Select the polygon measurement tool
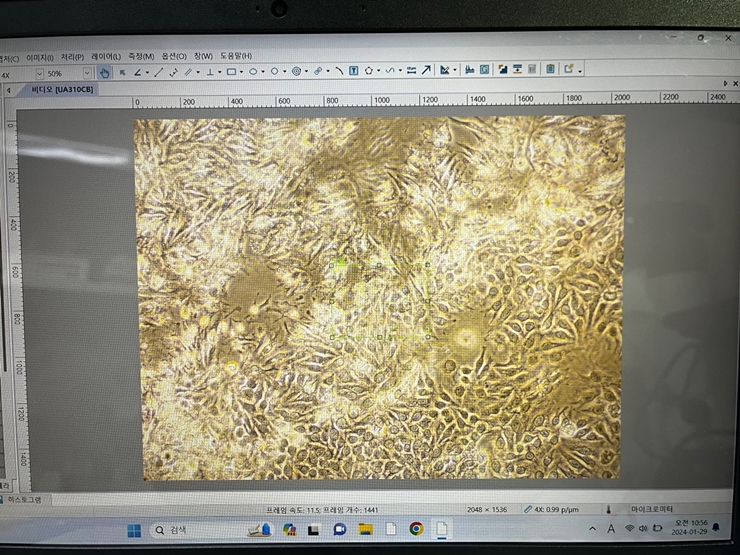Image resolution: width=740 pixels, height=555 pixels. tap(369, 71)
